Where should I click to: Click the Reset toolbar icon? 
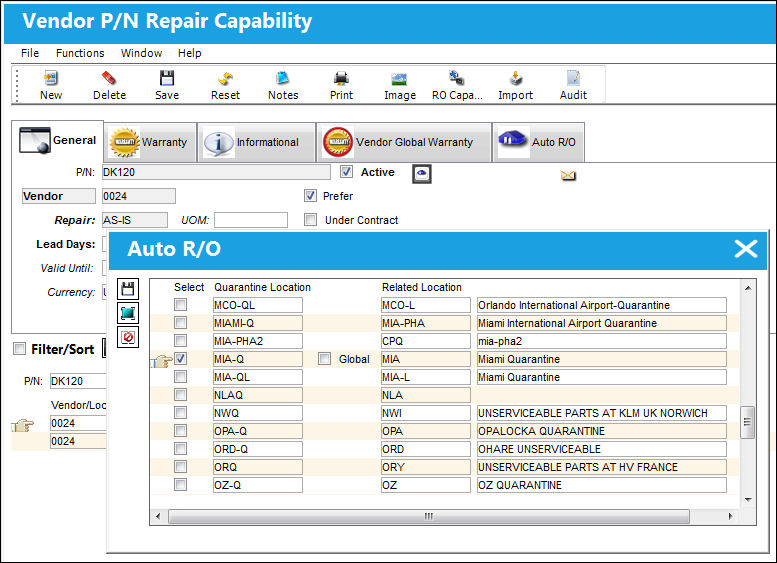tap(225, 85)
